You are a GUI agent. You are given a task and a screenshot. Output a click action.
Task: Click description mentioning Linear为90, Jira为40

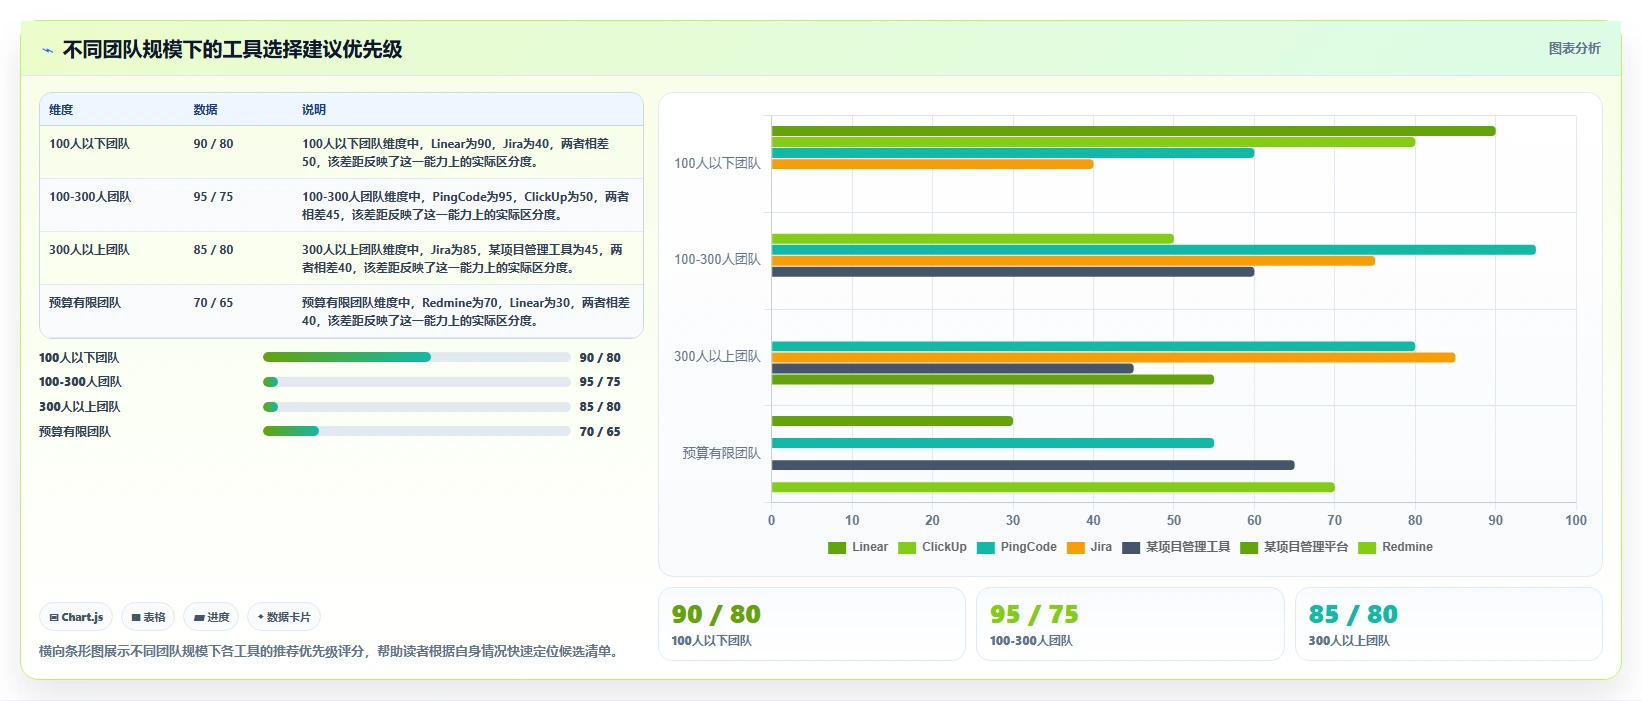(456, 153)
